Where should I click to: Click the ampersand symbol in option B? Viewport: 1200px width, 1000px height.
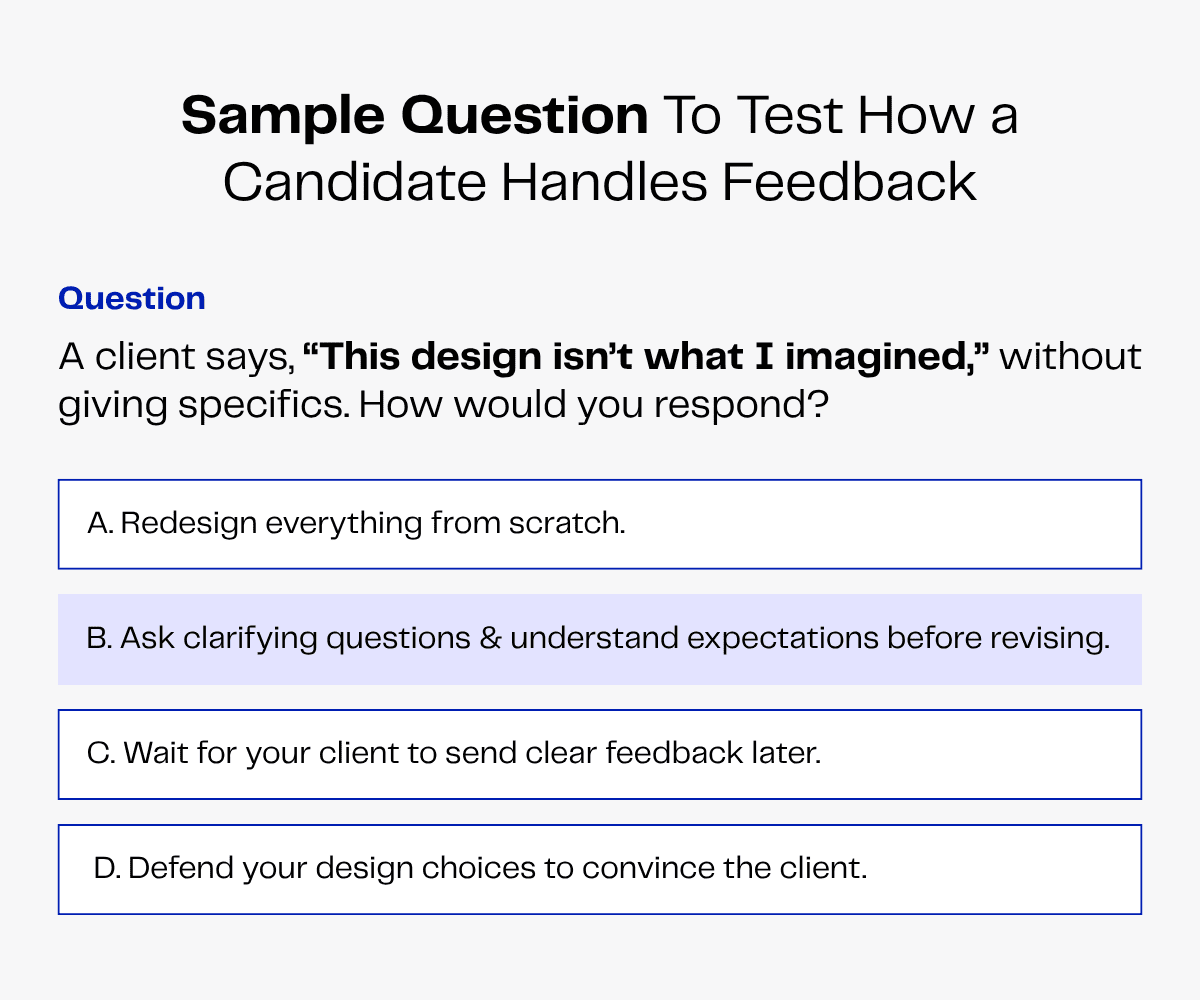(490, 639)
